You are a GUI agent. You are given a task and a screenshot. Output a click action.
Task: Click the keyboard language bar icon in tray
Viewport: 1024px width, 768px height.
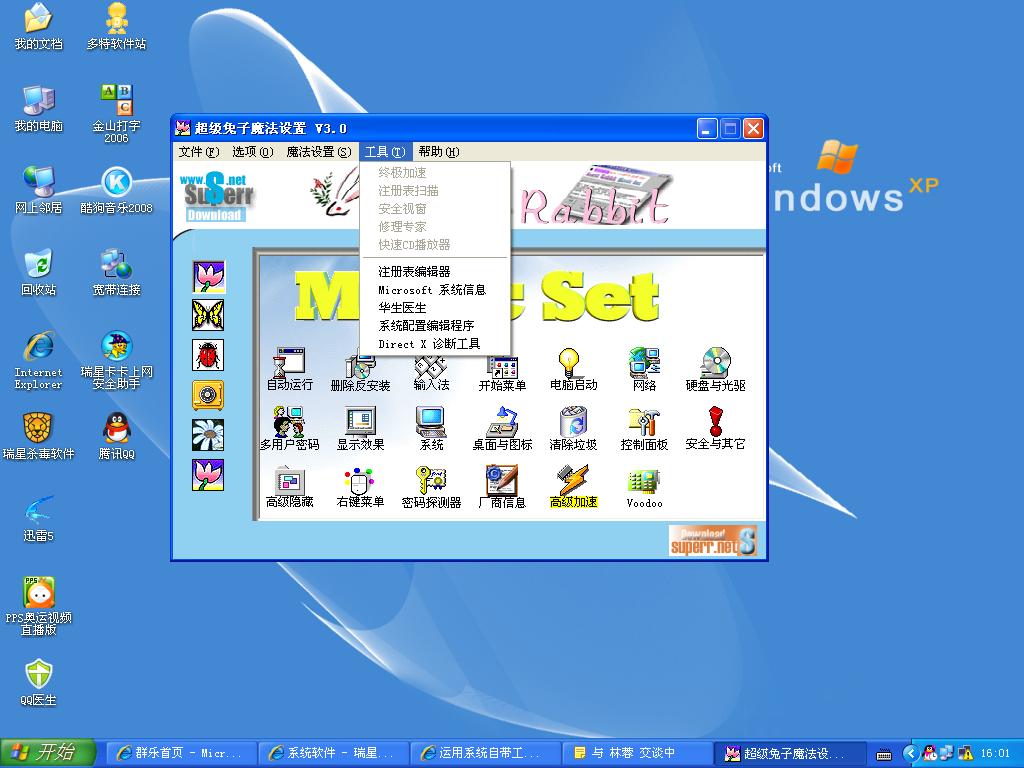[884, 754]
